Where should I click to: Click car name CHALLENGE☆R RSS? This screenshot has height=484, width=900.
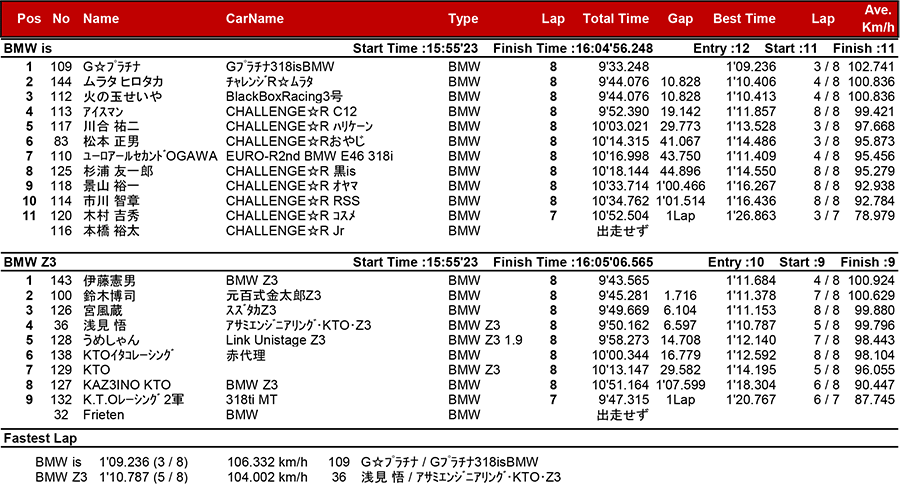point(293,201)
